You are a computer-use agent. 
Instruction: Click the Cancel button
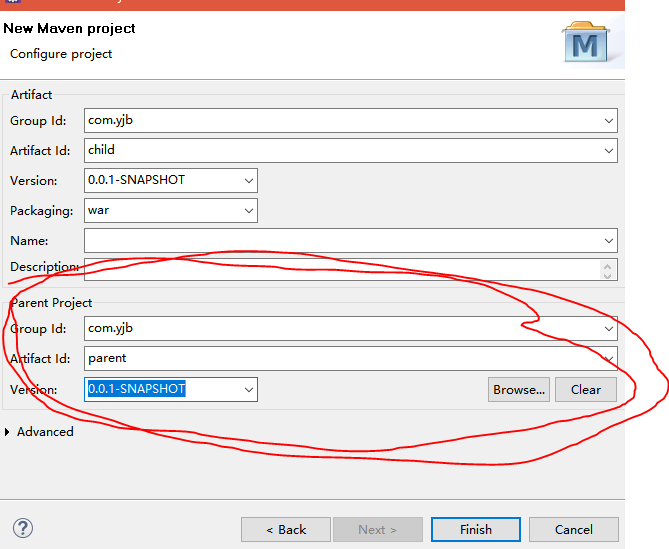click(574, 529)
